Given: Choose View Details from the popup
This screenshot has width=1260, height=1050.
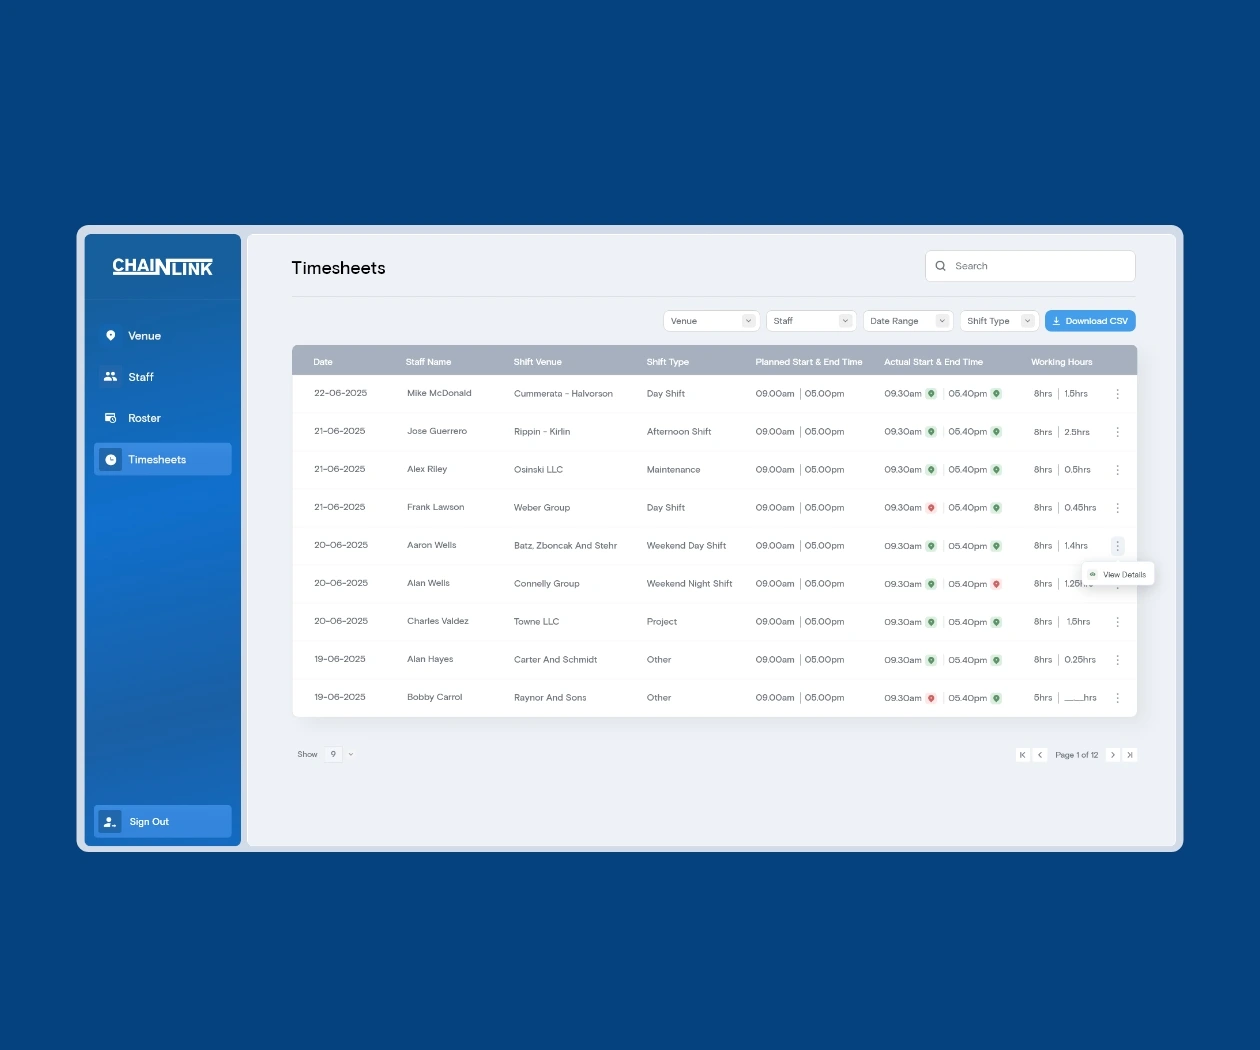Looking at the screenshot, I should (x=1118, y=575).
